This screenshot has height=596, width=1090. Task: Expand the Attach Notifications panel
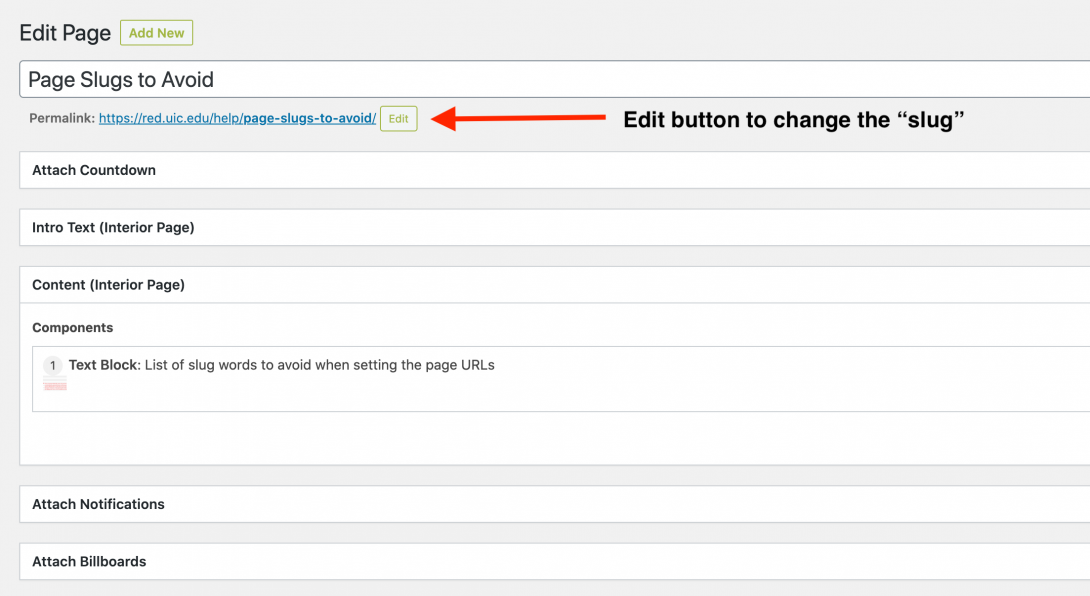coord(98,504)
